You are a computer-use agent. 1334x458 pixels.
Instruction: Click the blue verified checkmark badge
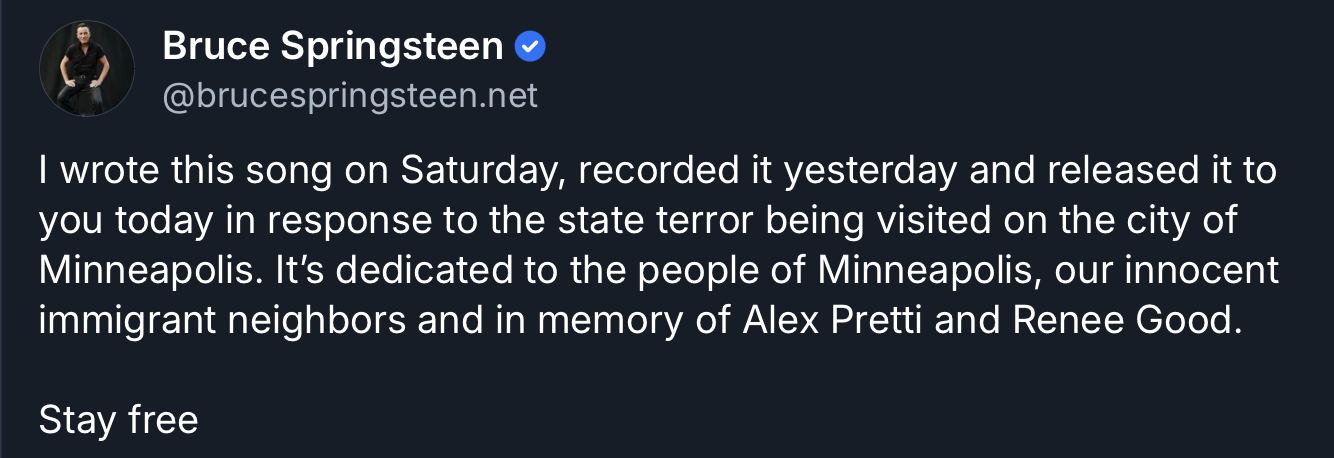click(x=530, y=46)
